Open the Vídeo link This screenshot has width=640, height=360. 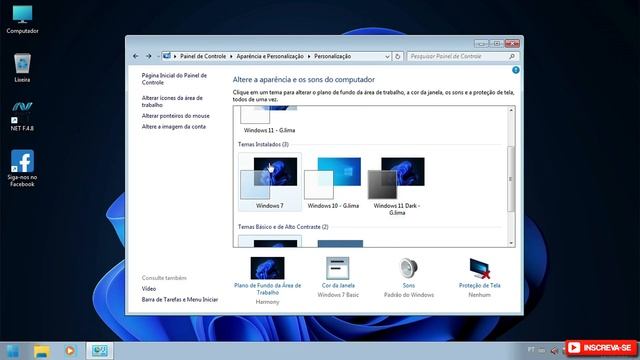[149, 289]
